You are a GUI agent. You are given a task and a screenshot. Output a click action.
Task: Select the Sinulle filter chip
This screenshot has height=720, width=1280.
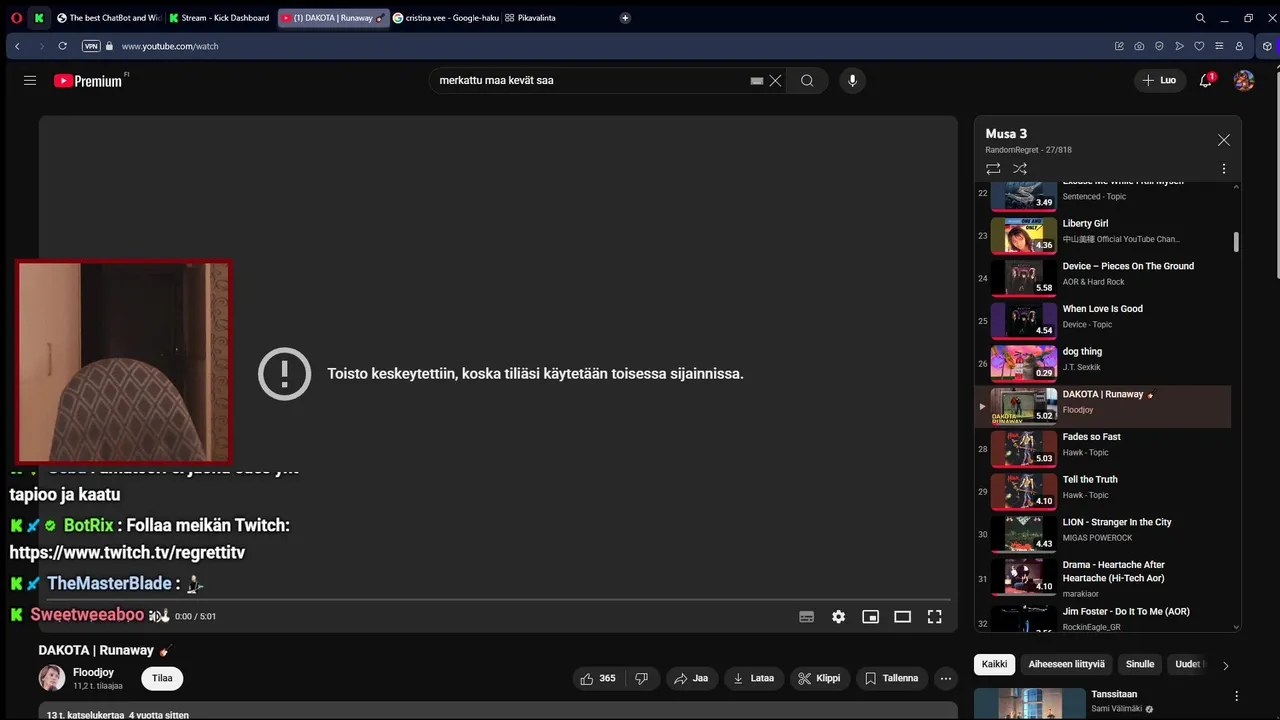tap(1140, 664)
